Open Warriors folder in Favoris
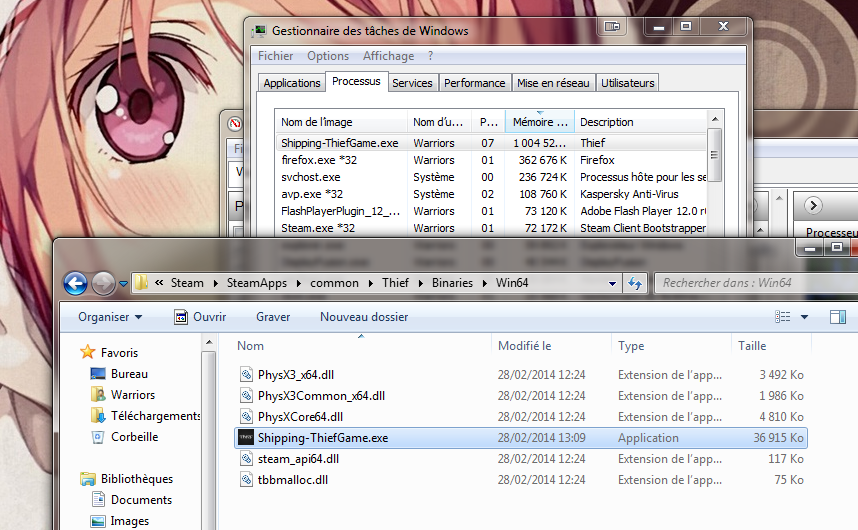Screen dimensions: 858x530 (133, 395)
